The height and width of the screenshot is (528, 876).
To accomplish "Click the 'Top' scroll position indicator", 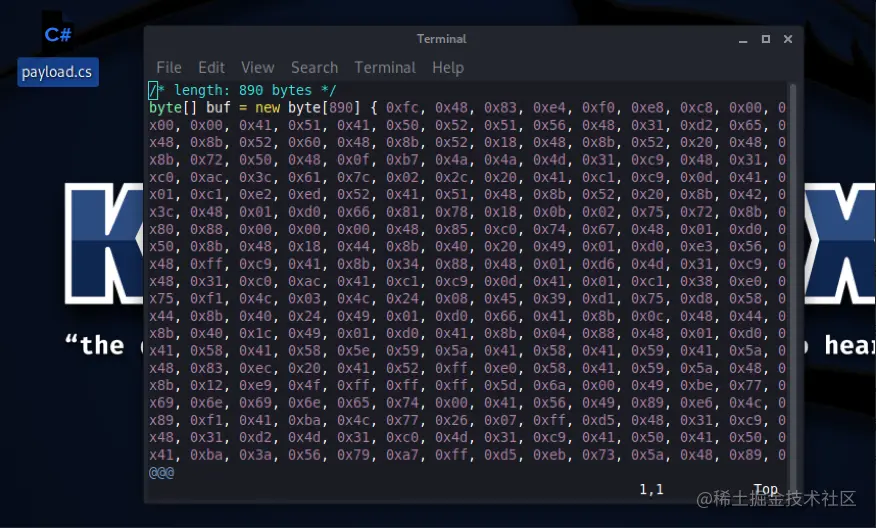I will [765, 489].
